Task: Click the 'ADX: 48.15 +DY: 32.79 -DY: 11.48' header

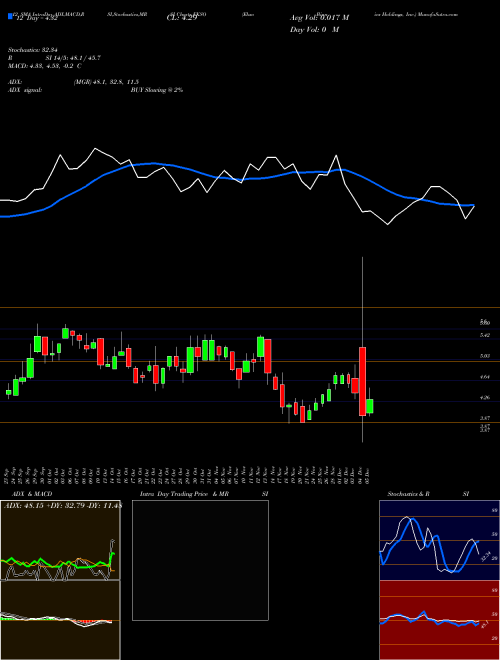Action: coord(63,505)
